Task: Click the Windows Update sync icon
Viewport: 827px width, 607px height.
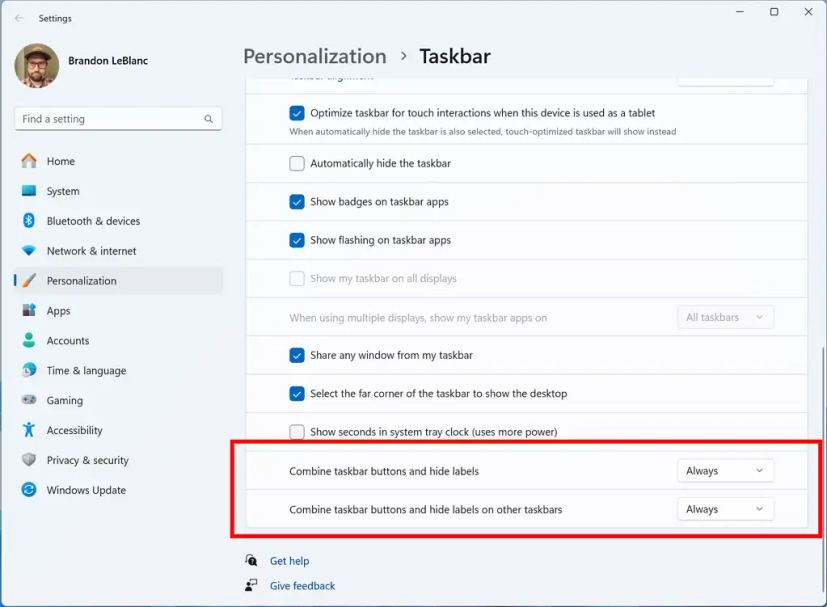Action: point(29,490)
